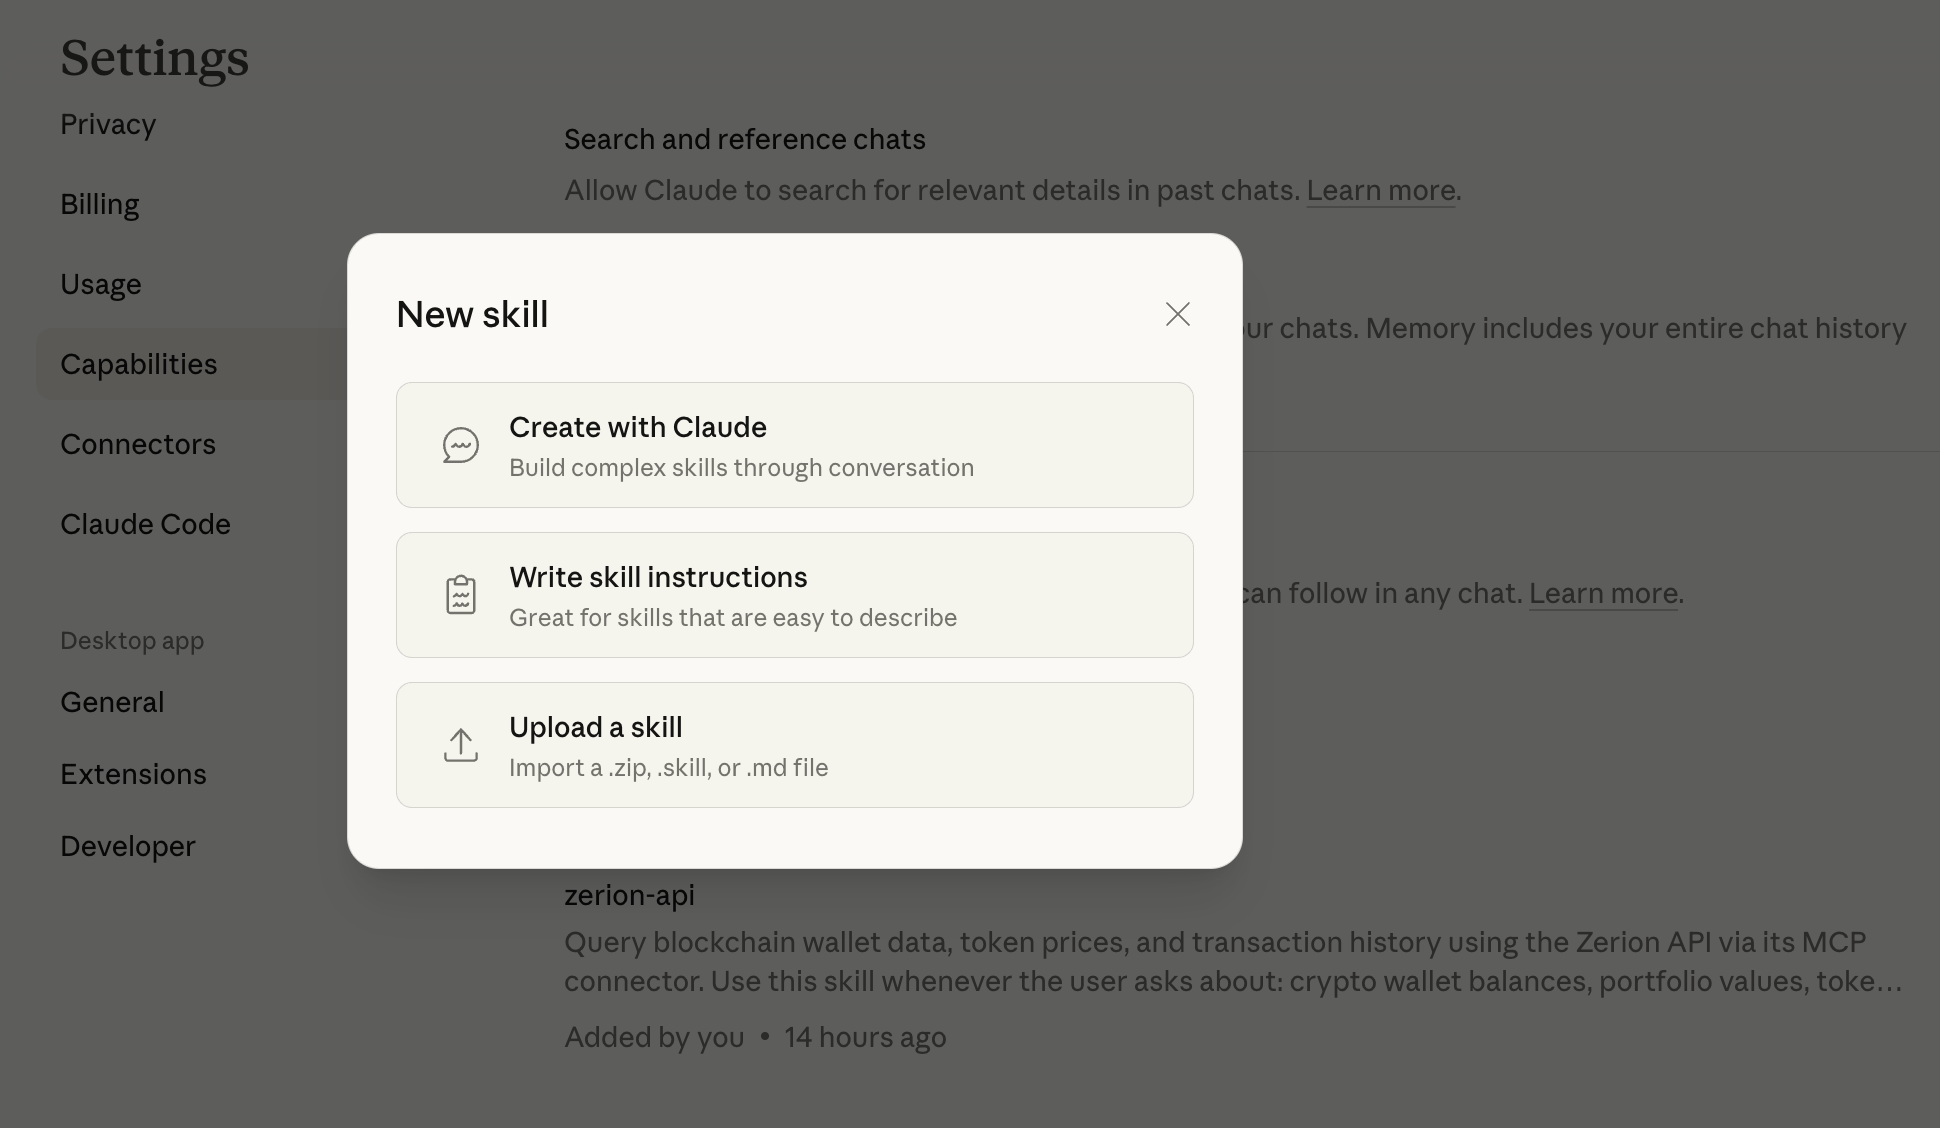1940x1128 pixels.
Task: Click the upload arrow icon
Action: tap(460, 745)
